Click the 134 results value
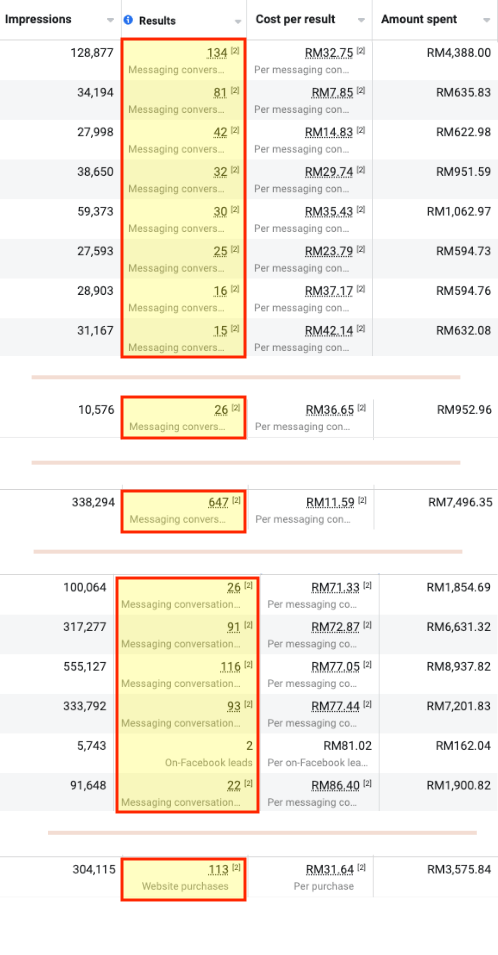Image resolution: width=498 pixels, height=955 pixels. pyautogui.click(x=217, y=53)
